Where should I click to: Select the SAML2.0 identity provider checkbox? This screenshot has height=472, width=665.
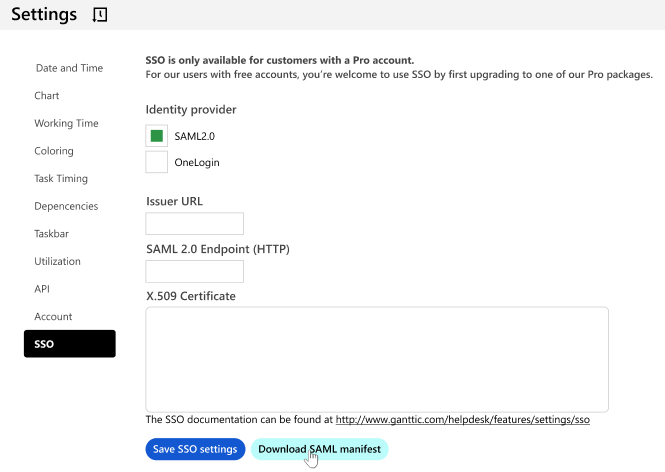(156, 136)
